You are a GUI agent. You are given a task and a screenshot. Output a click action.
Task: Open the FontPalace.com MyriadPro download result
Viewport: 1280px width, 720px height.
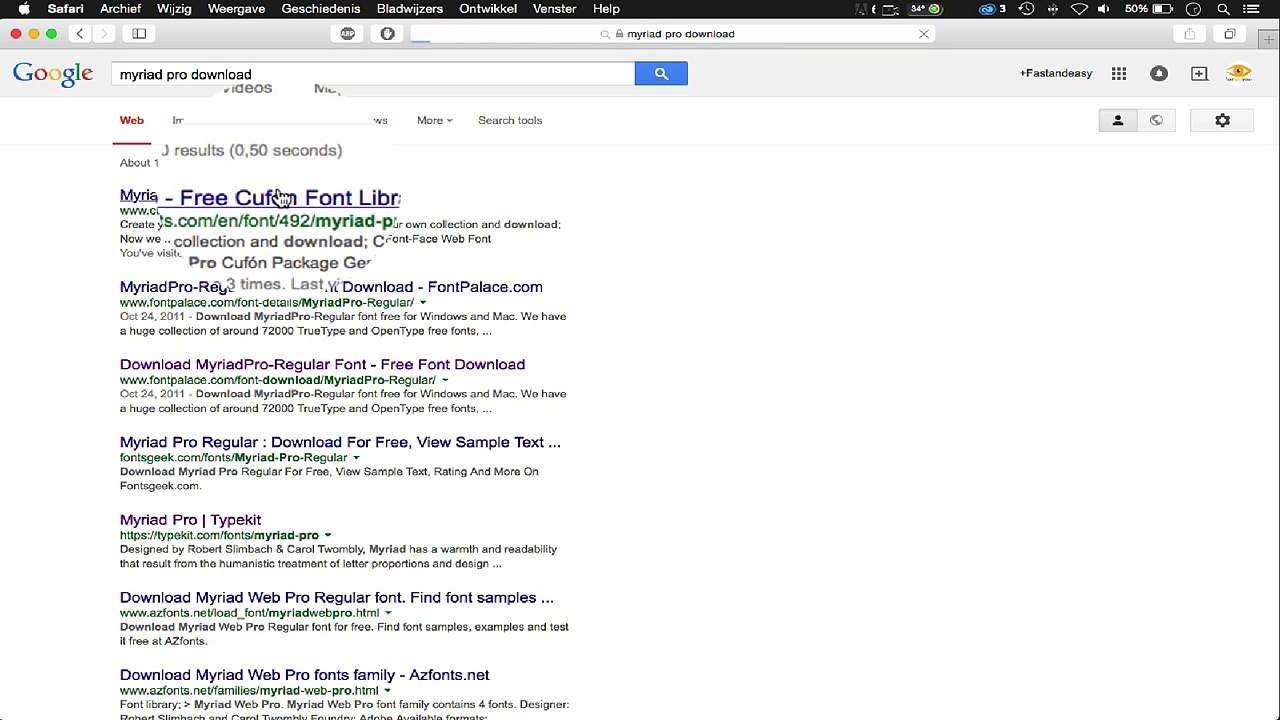click(331, 287)
